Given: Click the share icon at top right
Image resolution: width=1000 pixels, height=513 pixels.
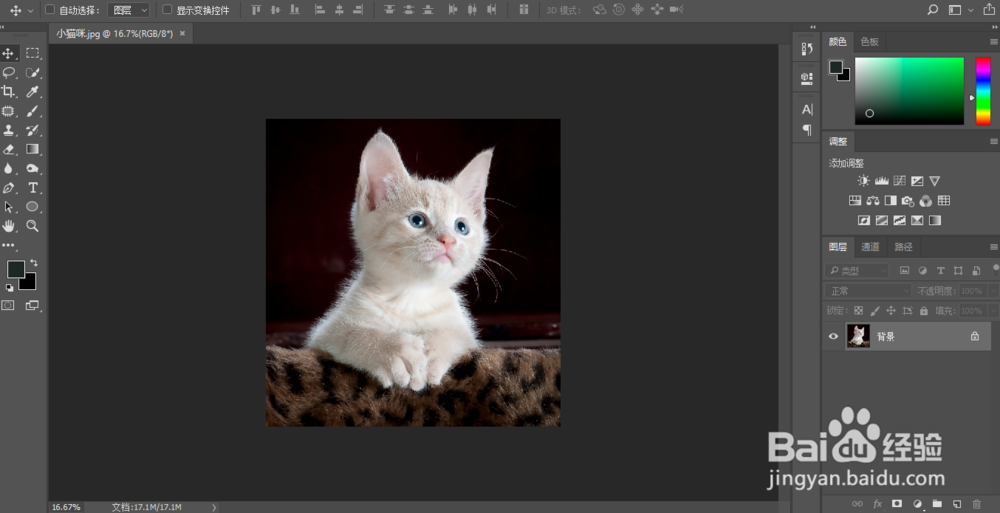Looking at the screenshot, I should pos(989,10).
